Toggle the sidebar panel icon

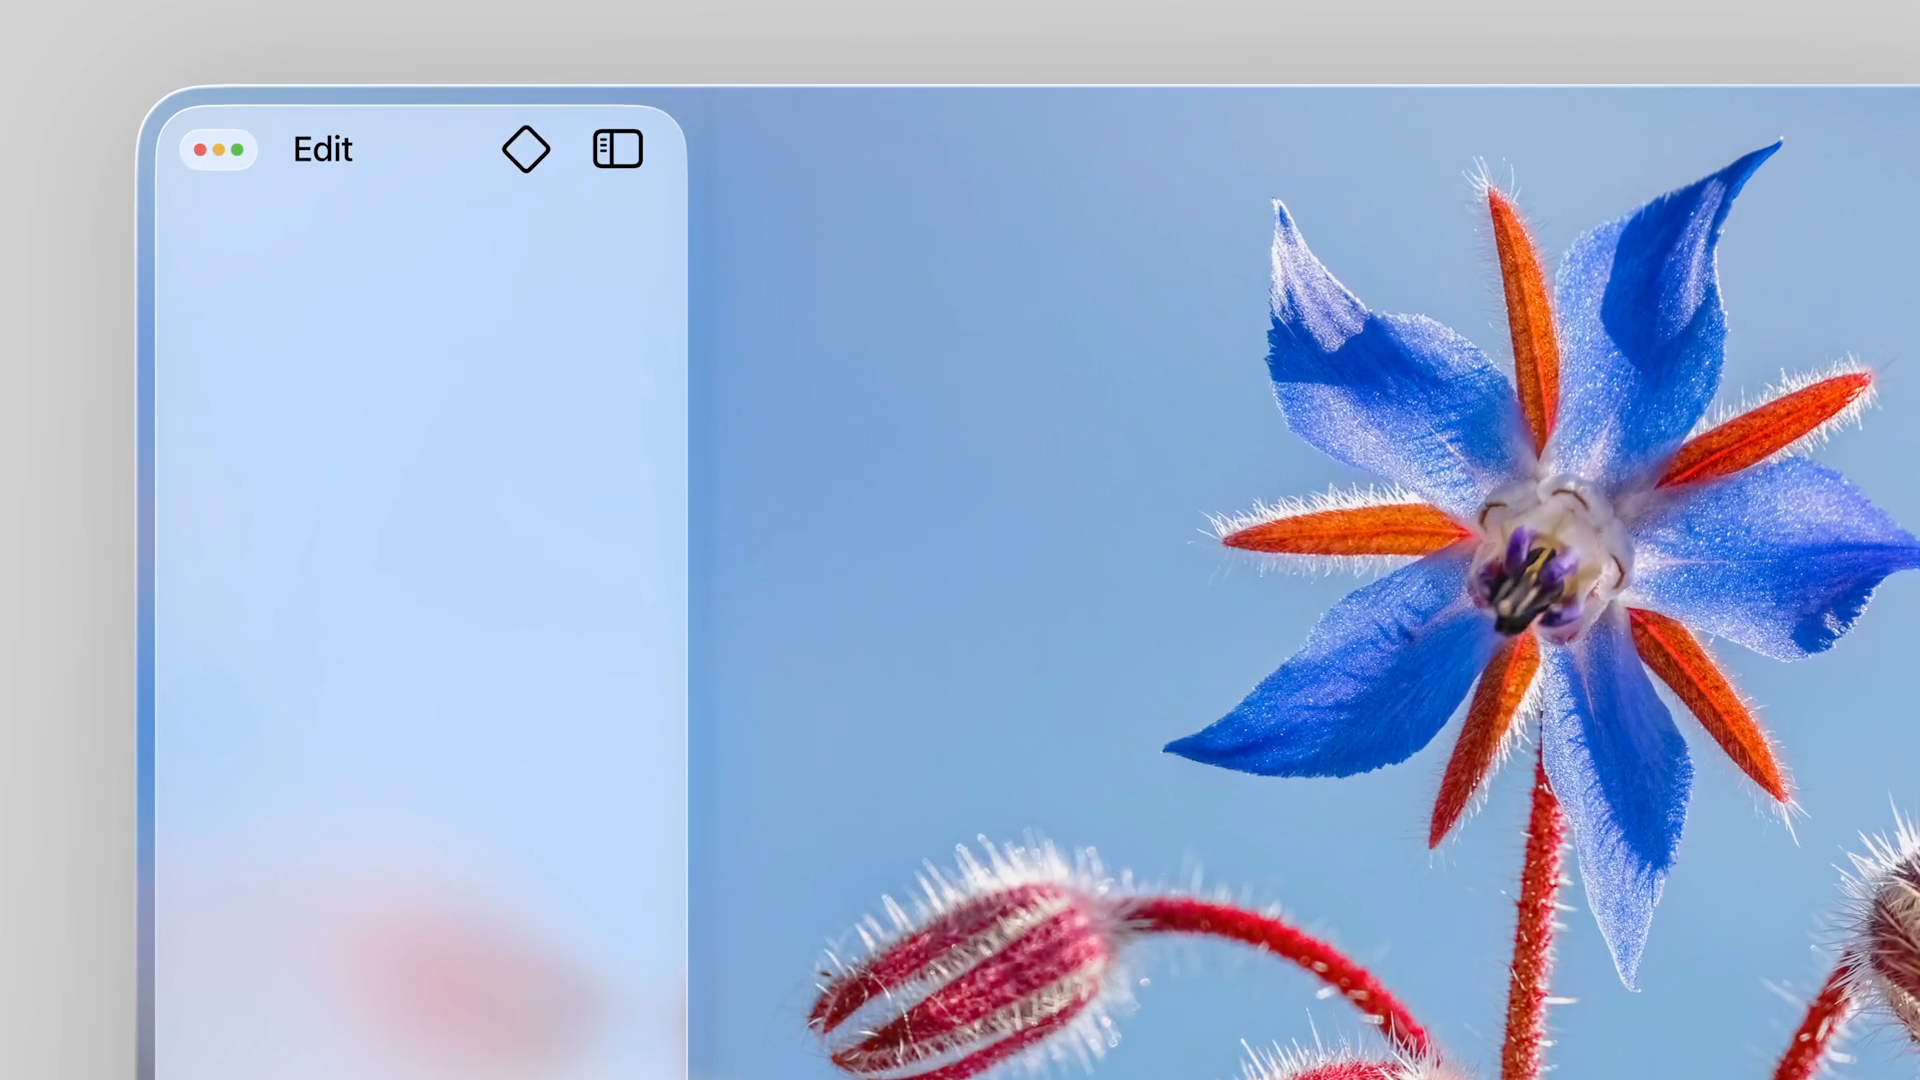[618, 149]
